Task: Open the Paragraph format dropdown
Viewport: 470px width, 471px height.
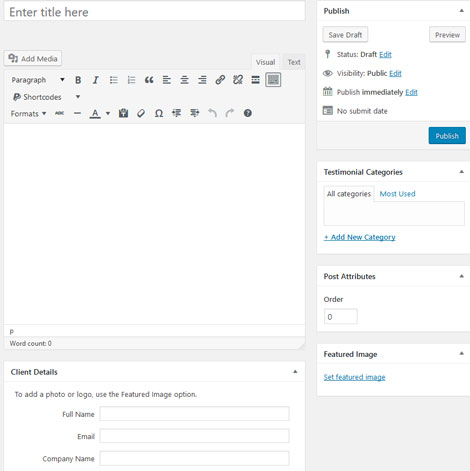Action: [x=38, y=80]
